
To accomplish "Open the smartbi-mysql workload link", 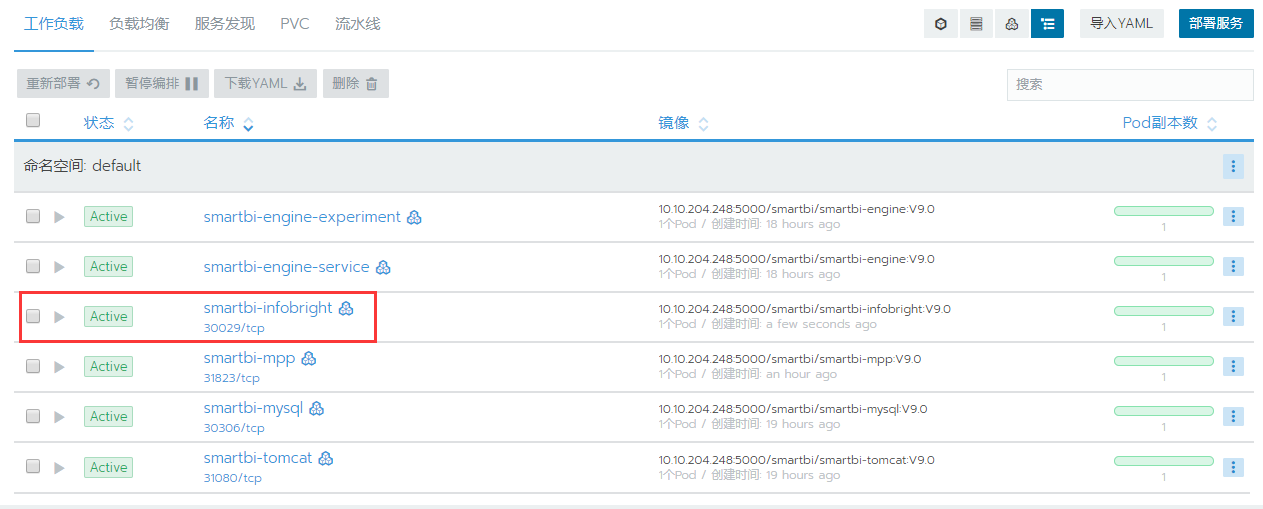I will coord(253,408).
